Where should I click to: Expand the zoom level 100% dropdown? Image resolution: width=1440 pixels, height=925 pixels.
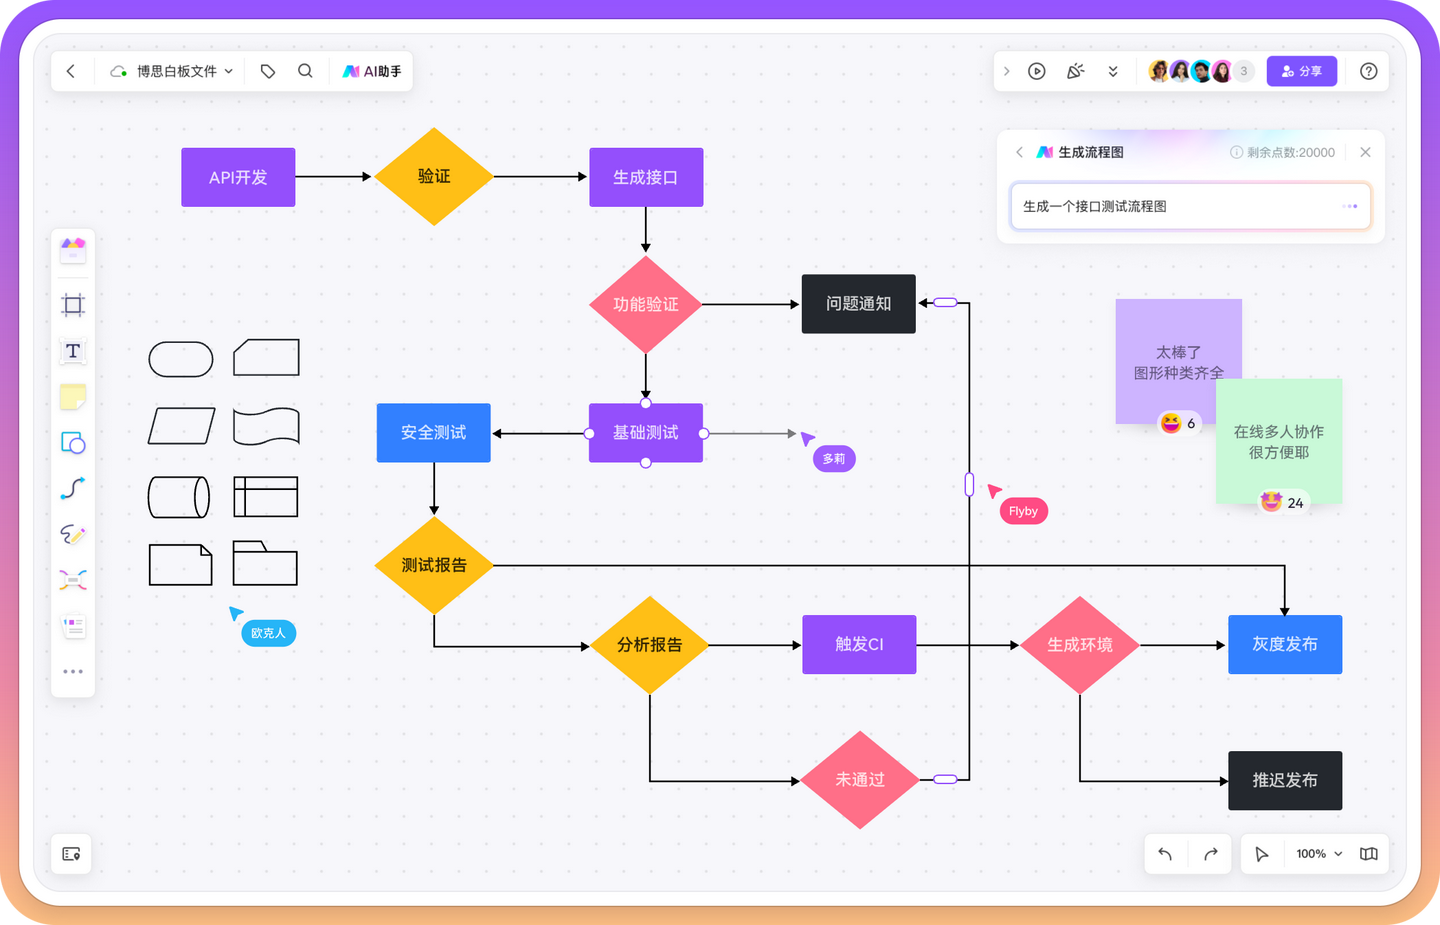[x=1316, y=853]
